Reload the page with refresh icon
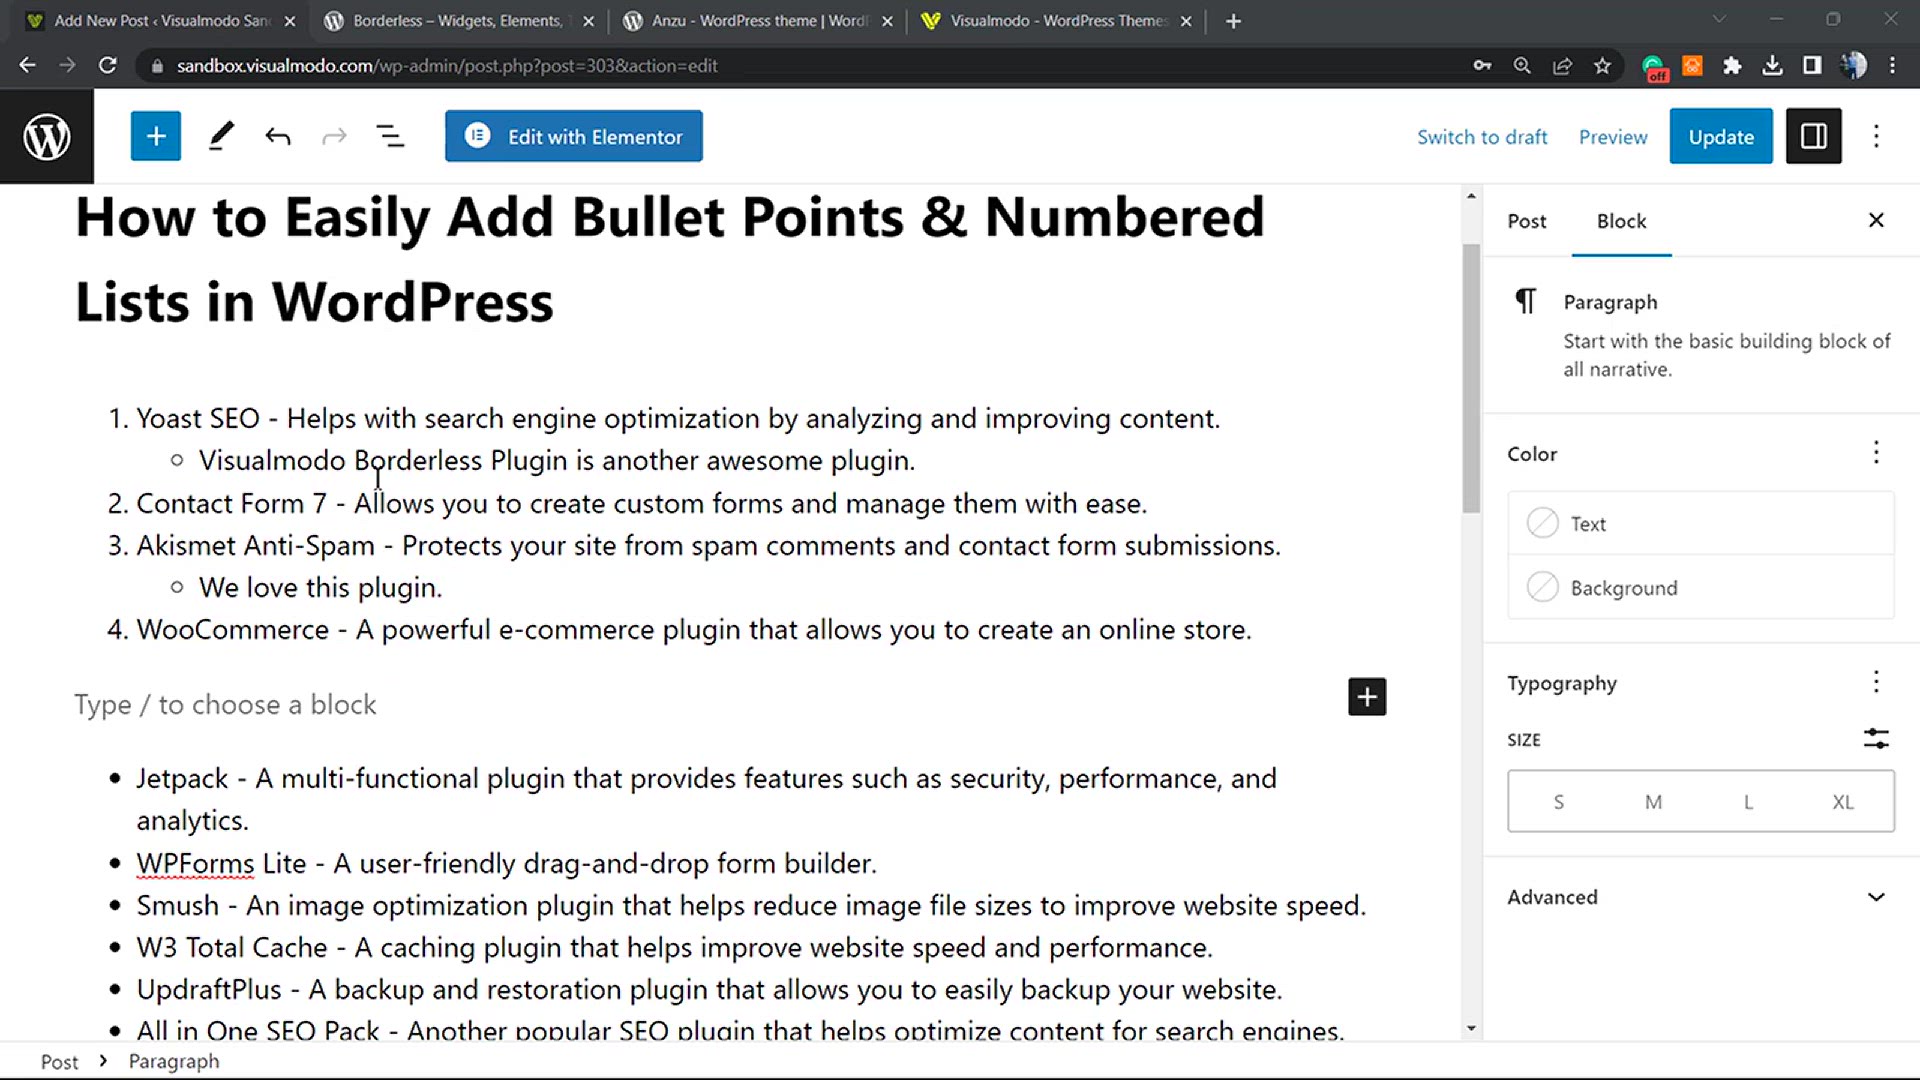1920x1080 pixels. click(107, 65)
